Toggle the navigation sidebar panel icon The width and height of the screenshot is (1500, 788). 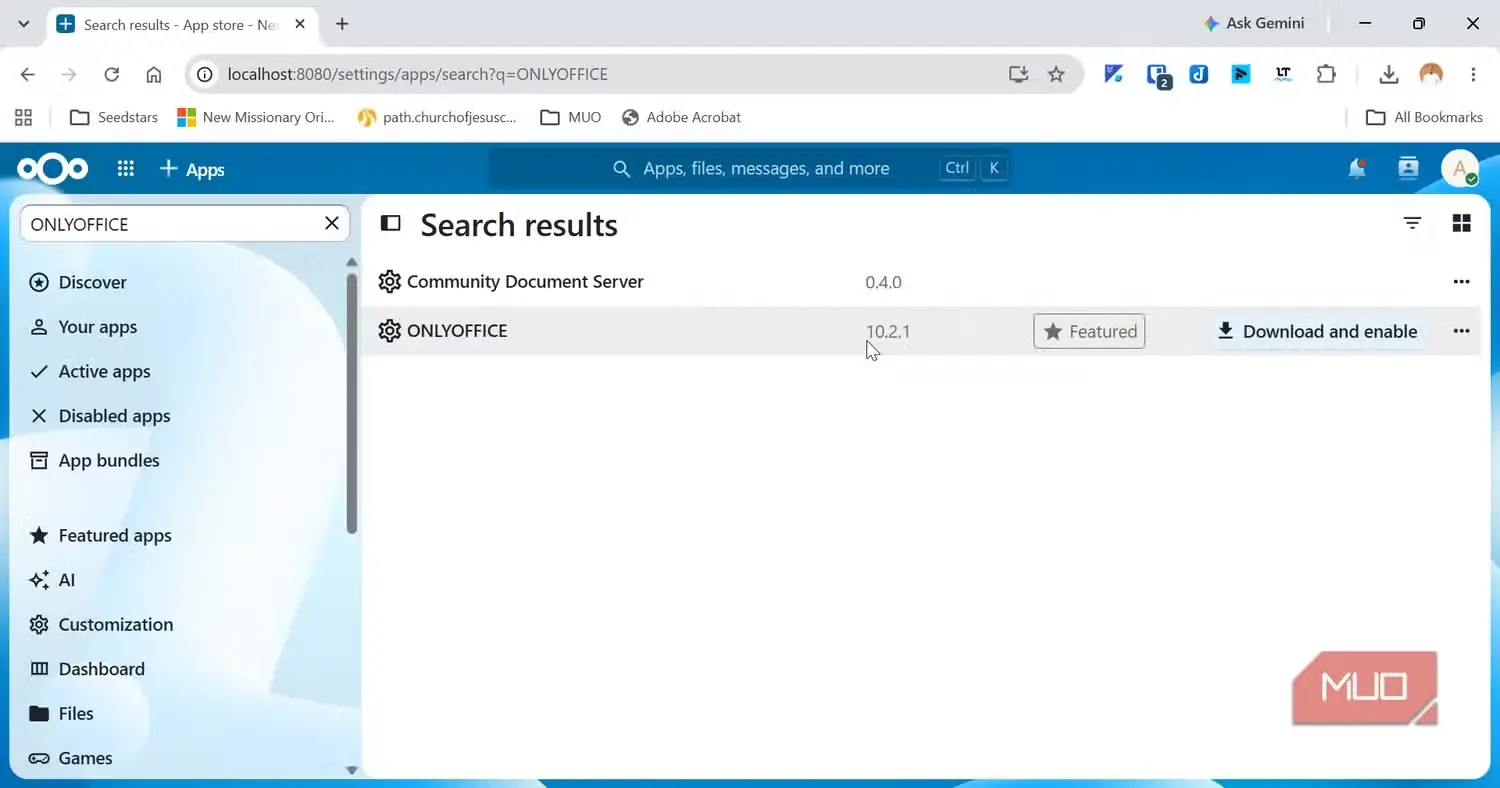tap(391, 224)
